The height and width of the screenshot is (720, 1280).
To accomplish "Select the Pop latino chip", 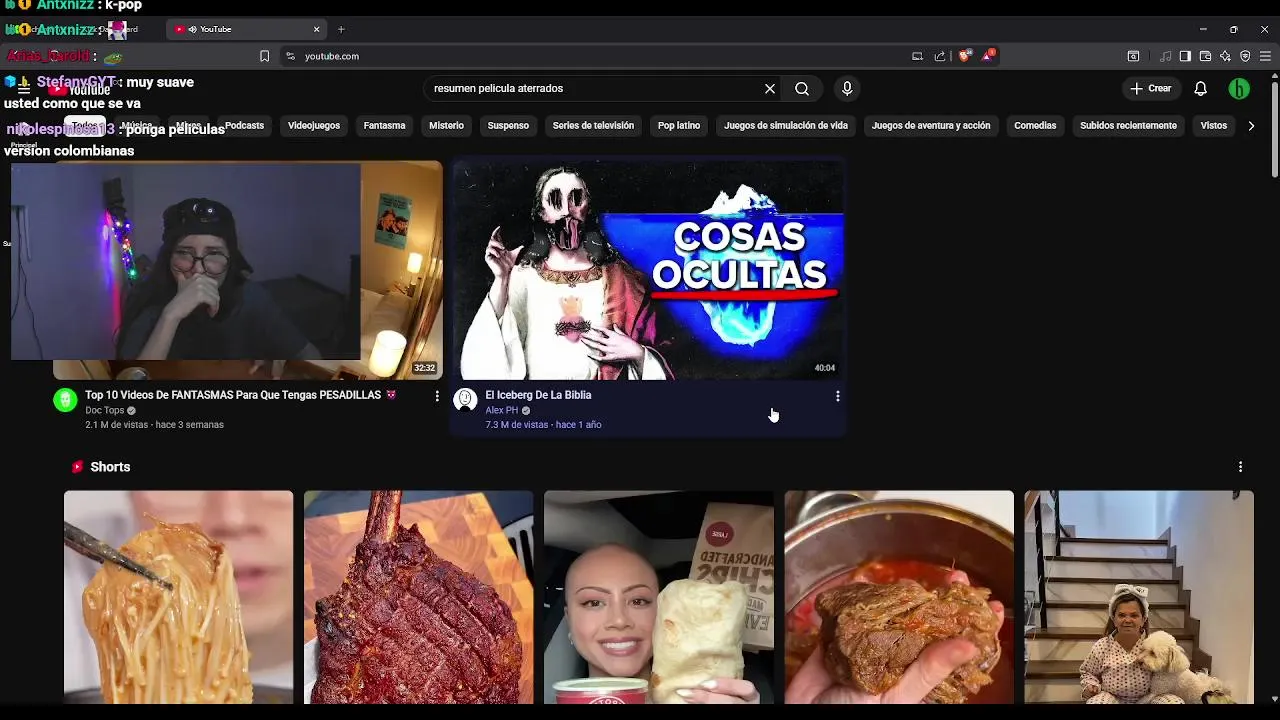I will point(679,126).
